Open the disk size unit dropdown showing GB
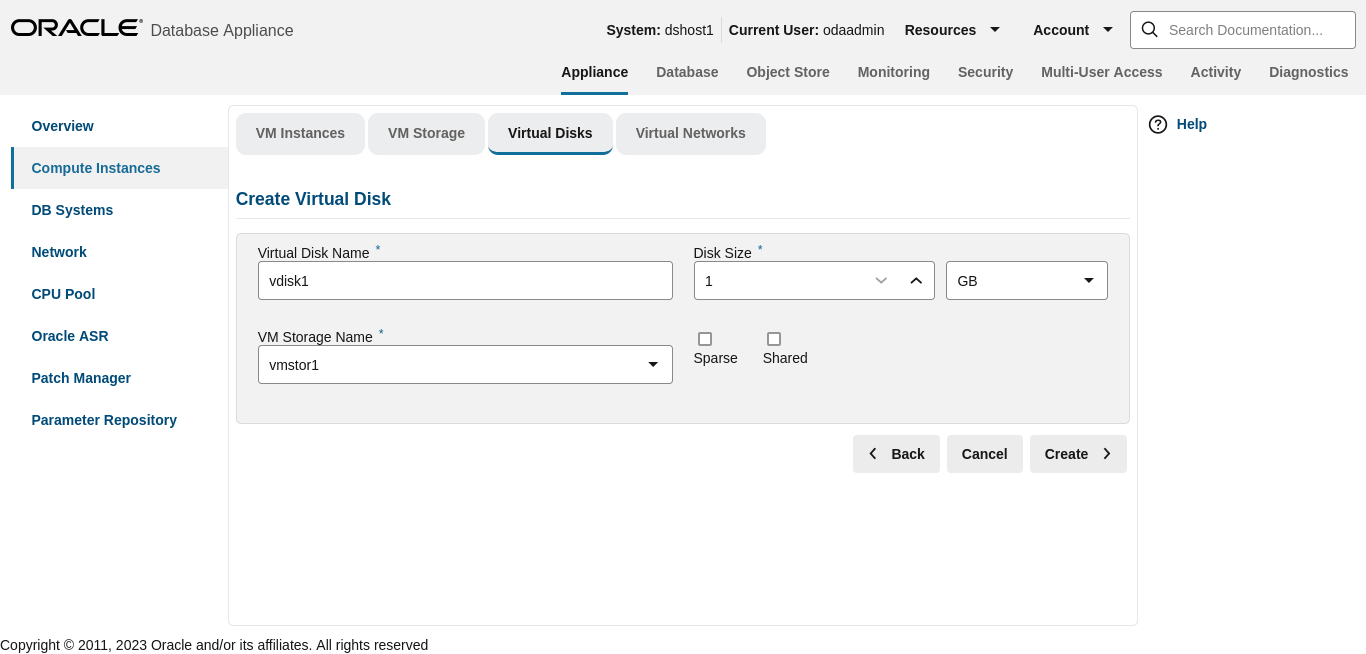 pyautogui.click(x=1088, y=280)
